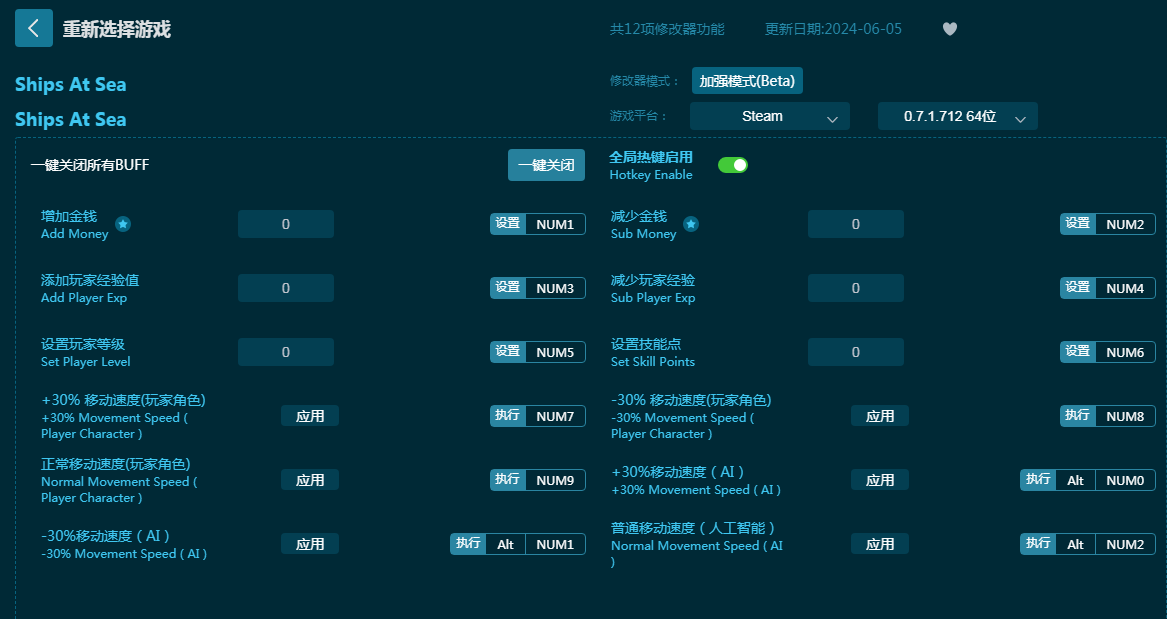Click the Add Money value field
Image resolution: width=1167 pixels, height=619 pixels.
[x=286, y=224]
